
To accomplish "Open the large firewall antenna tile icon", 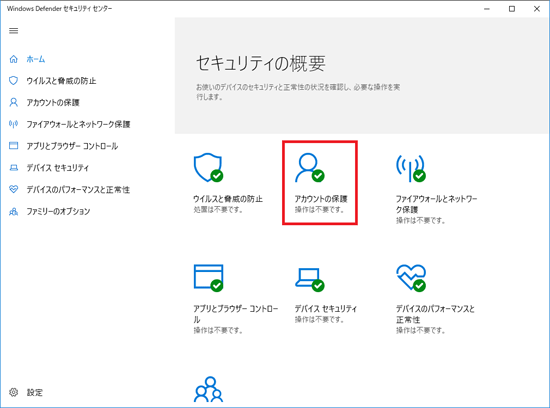I will click(411, 168).
